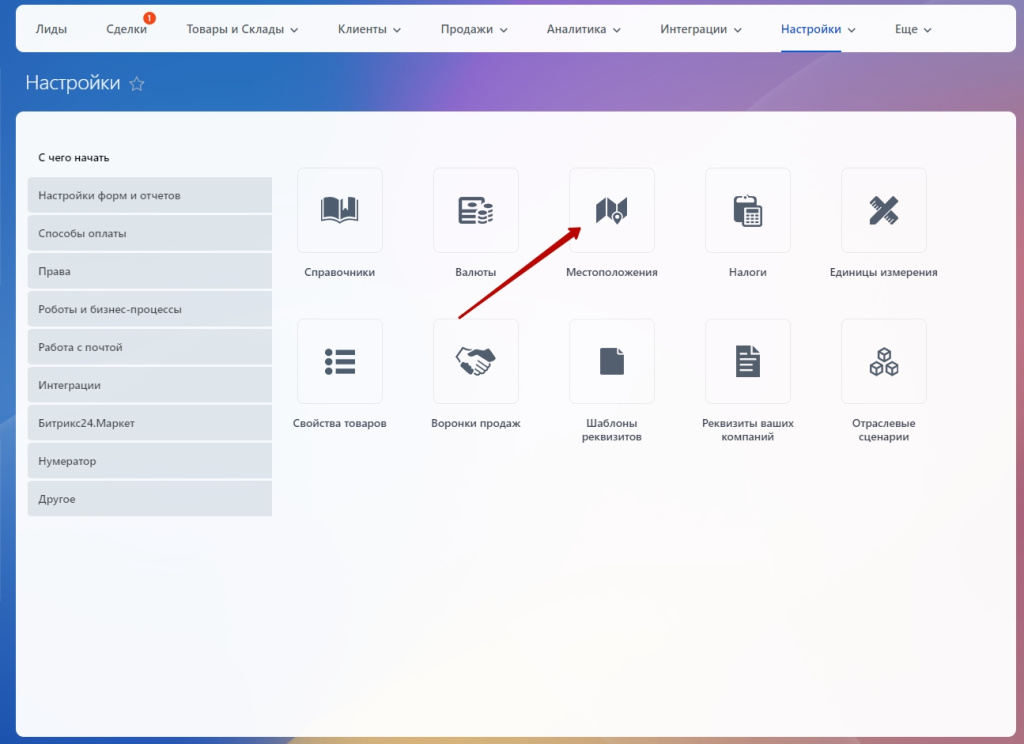Open the Свойства товаров list icon
This screenshot has height=744, width=1024.
[339, 361]
